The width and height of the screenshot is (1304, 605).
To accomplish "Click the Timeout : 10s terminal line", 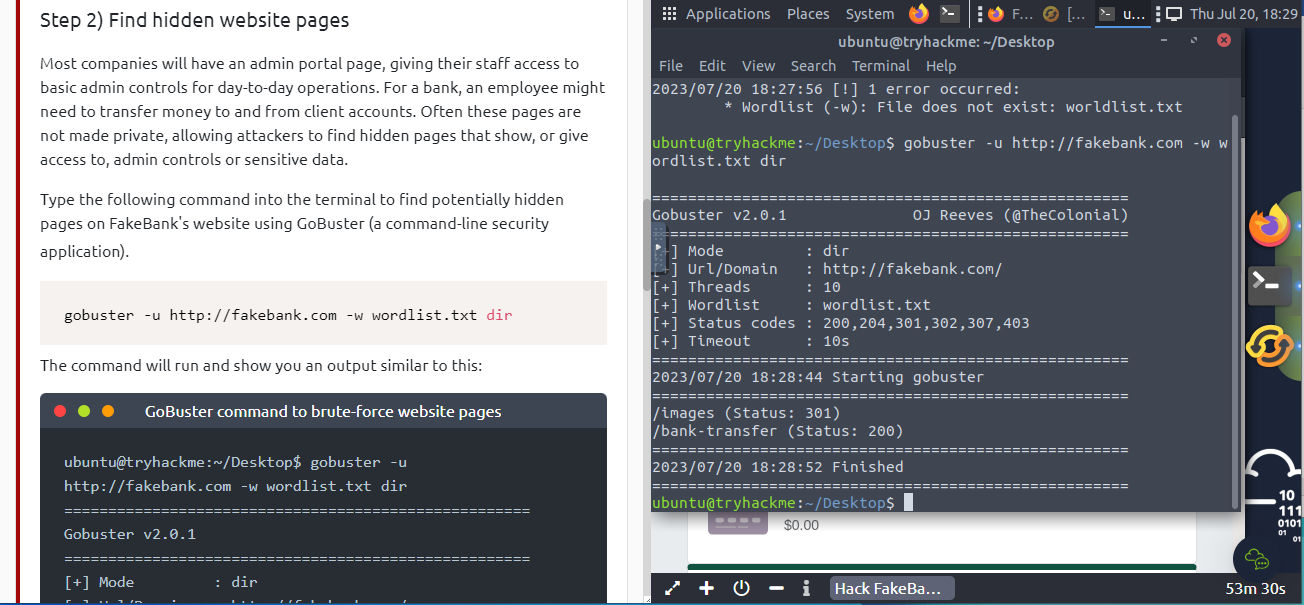I will pos(750,341).
